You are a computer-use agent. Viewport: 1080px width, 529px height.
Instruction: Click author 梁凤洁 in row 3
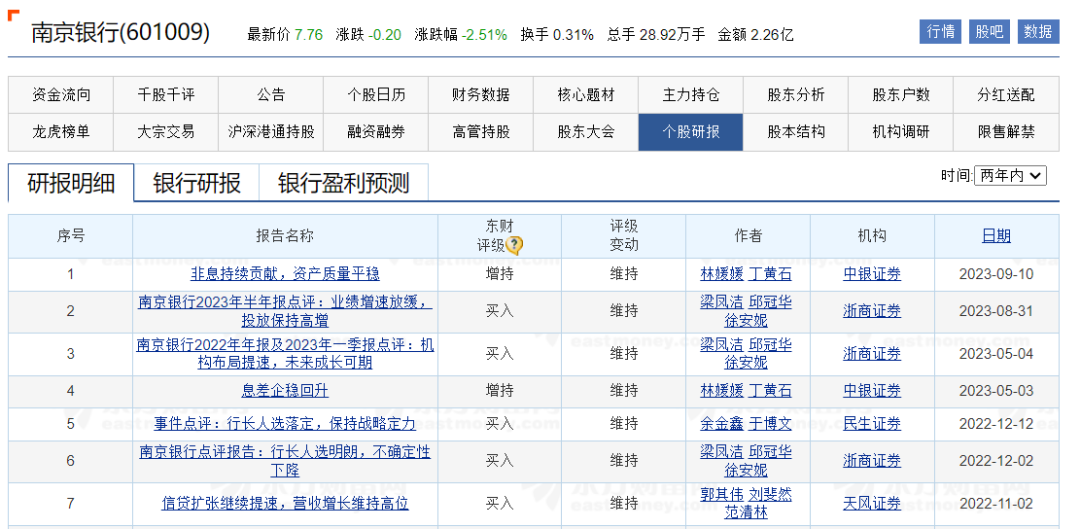[x=722, y=345]
